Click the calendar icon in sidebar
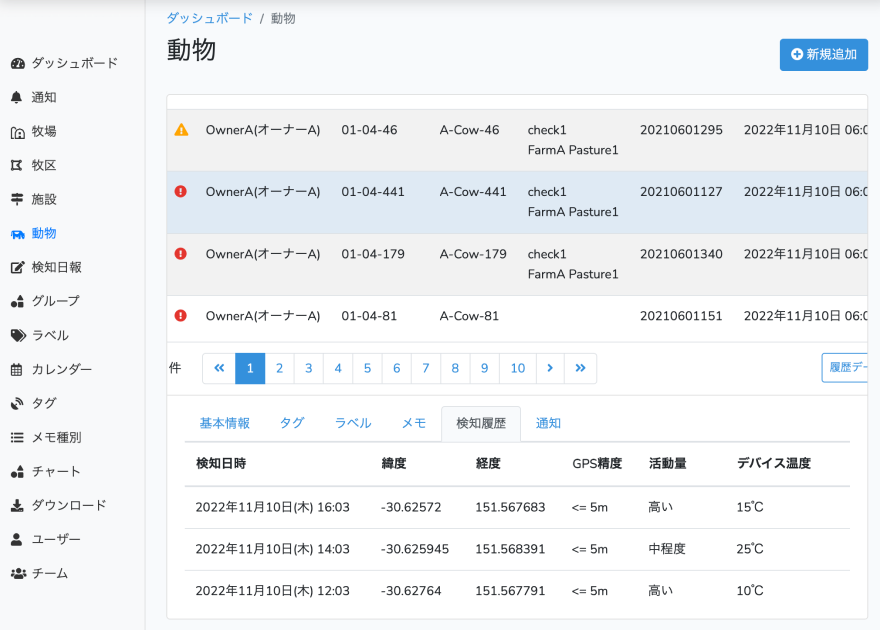880x630 pixels. click(17, 369)
